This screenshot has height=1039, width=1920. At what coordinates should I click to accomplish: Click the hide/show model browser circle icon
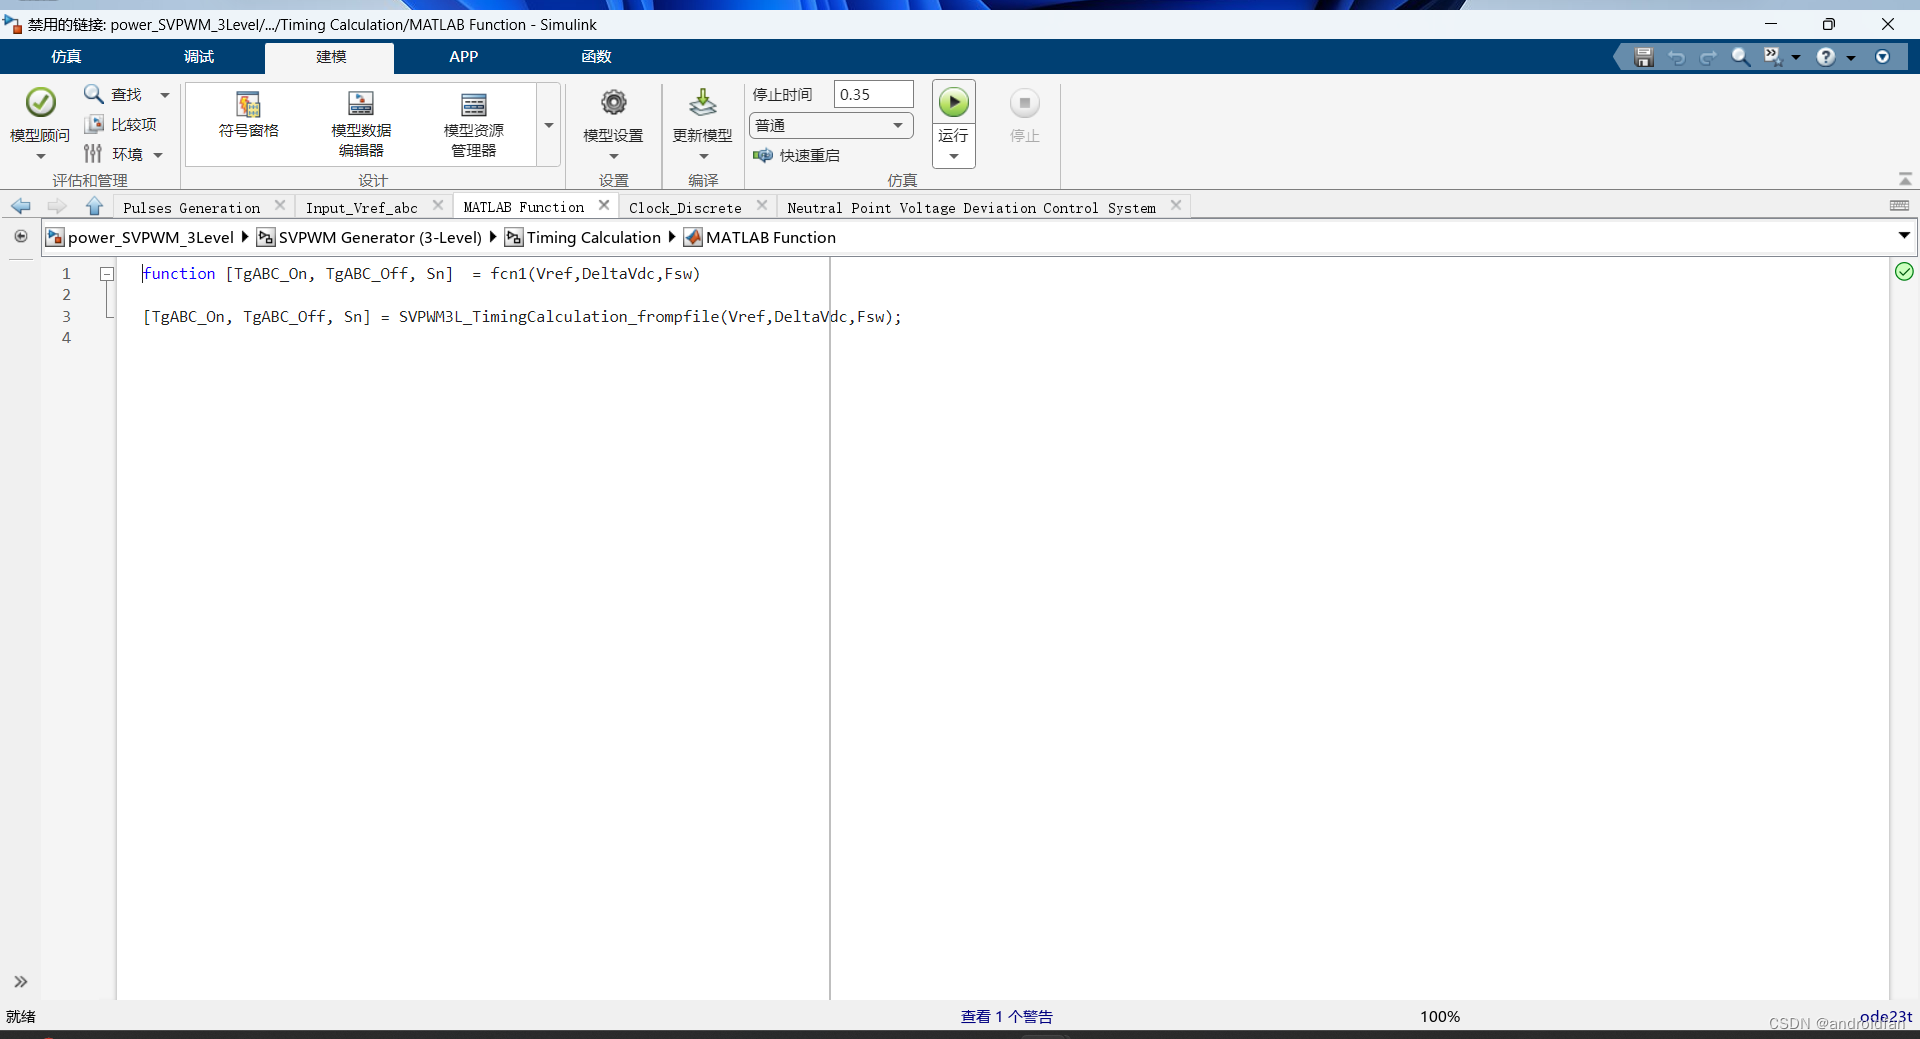click(21, 237)
